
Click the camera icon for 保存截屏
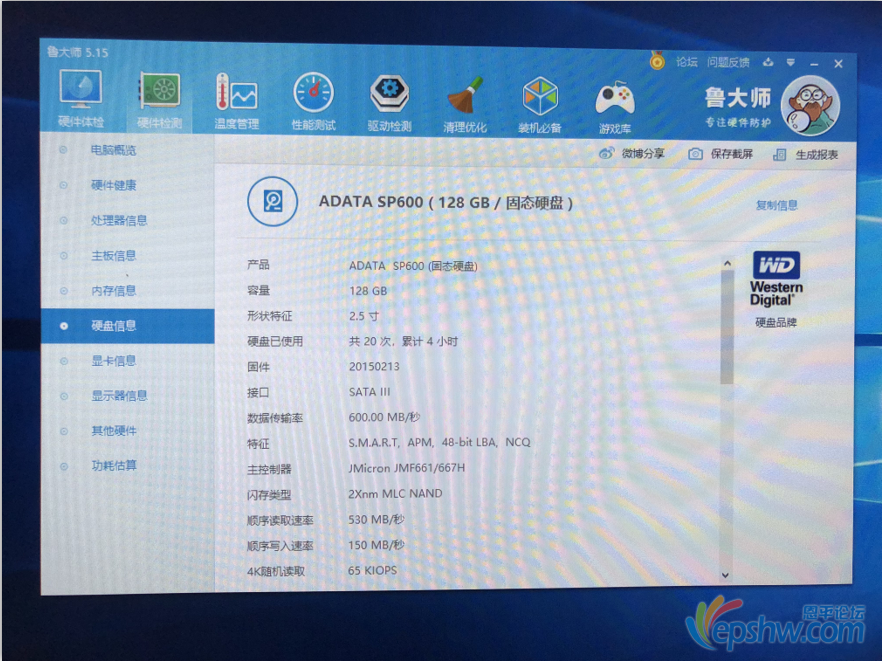[x=695, y=154]
